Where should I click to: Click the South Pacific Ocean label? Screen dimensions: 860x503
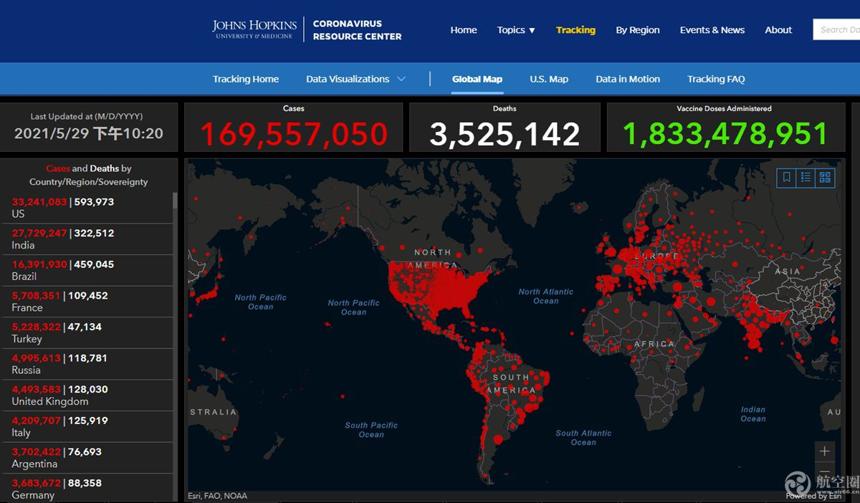[371, 429]
